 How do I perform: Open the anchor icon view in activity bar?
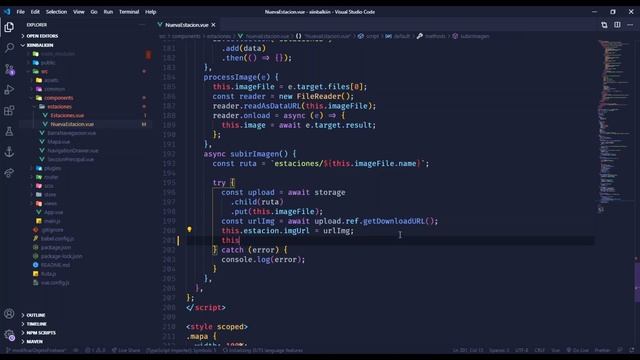pyautogui.click(x=9, y=152)
